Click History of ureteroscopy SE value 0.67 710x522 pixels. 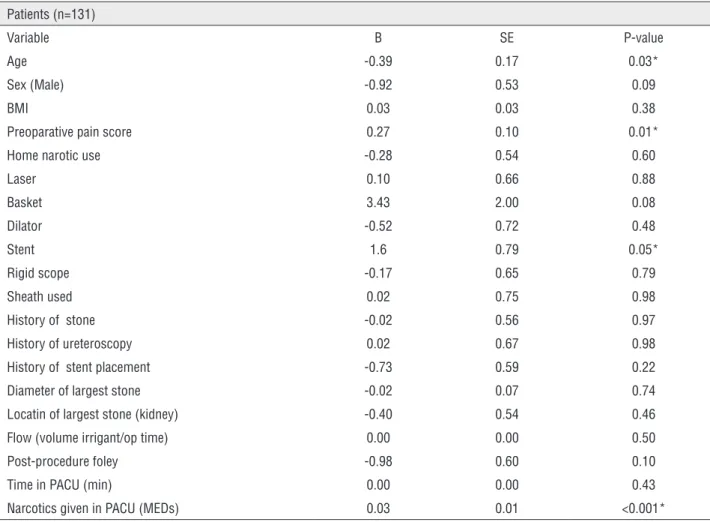(507, 344)
